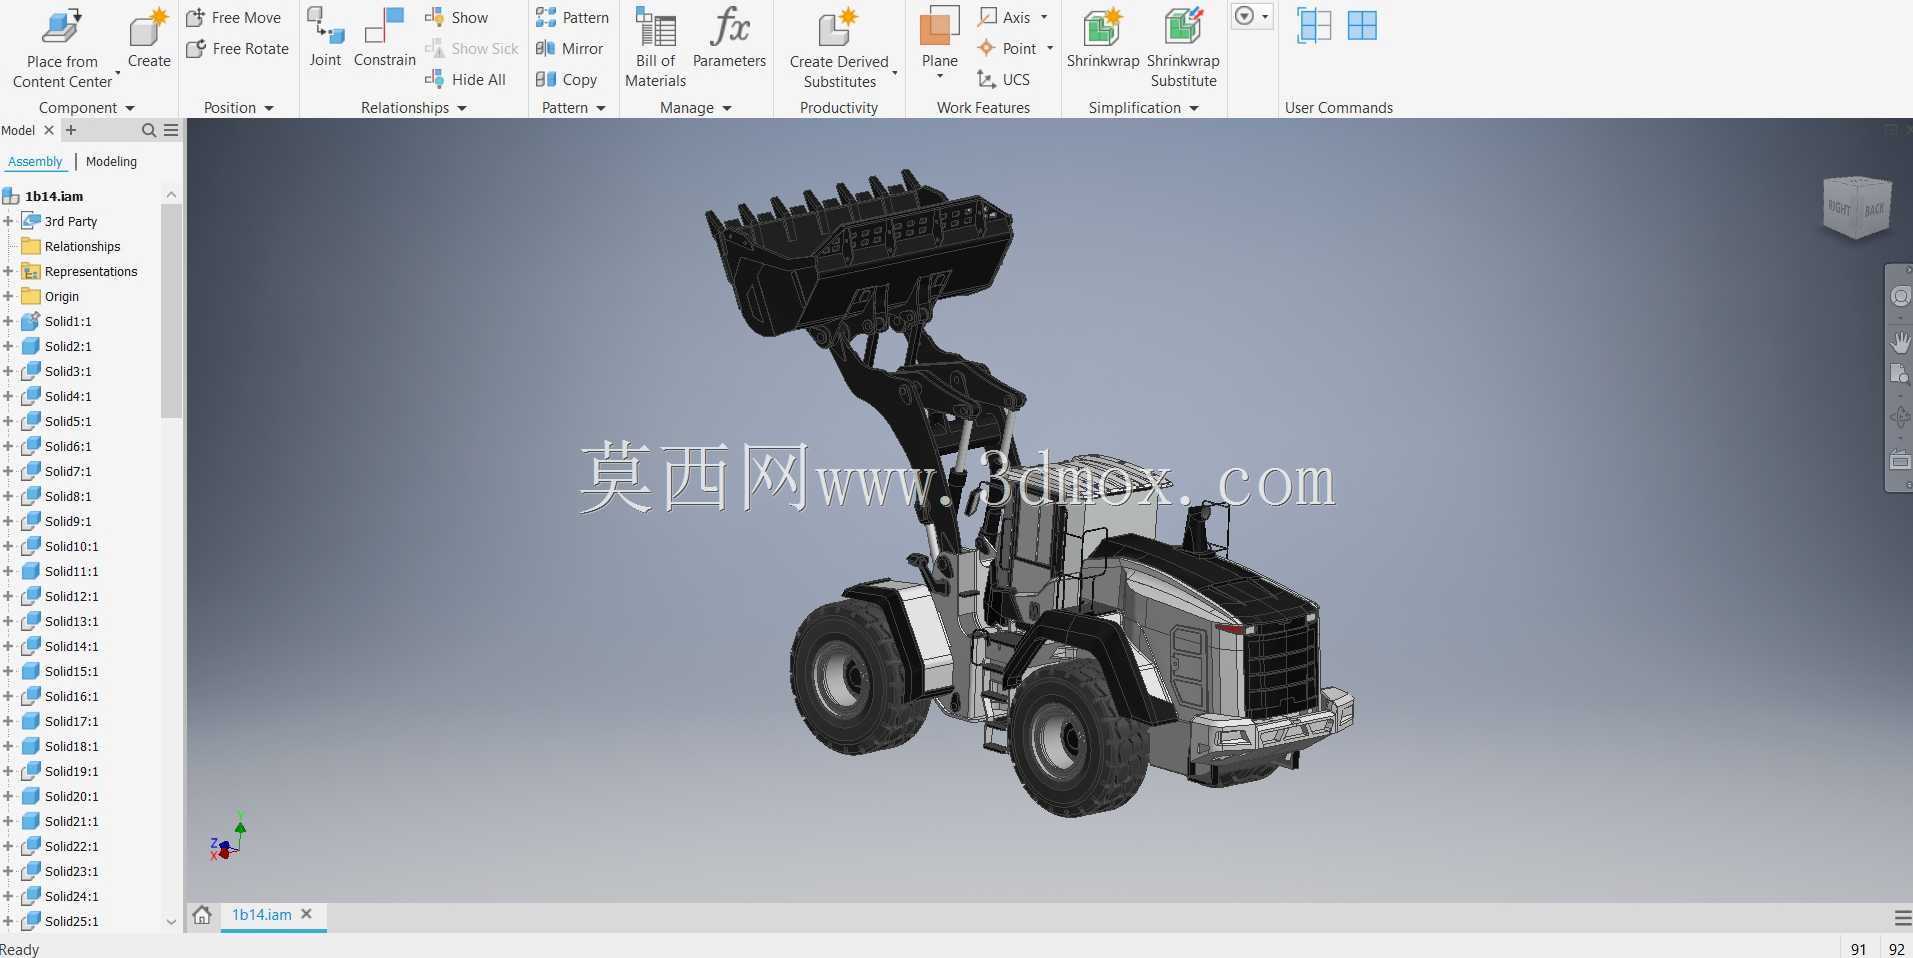Click the second User Commands grid icon

click(1362, 26)
